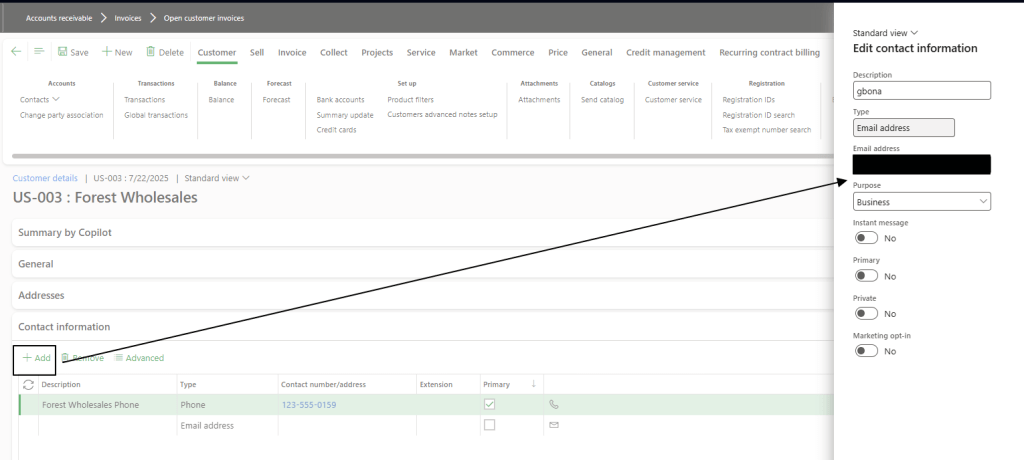The height and width of the screenshot is (460, 1024).
Task: Open the Purpose dropdown showing Business
Action: click(921, 202)
